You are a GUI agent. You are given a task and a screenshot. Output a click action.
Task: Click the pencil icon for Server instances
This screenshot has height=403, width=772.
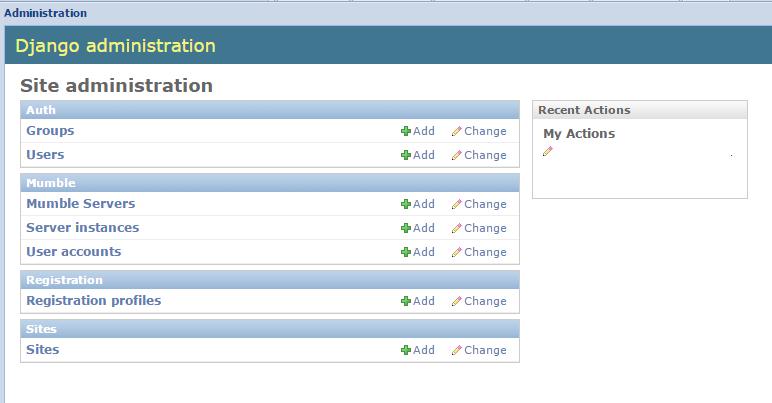[x=457, y=228]
